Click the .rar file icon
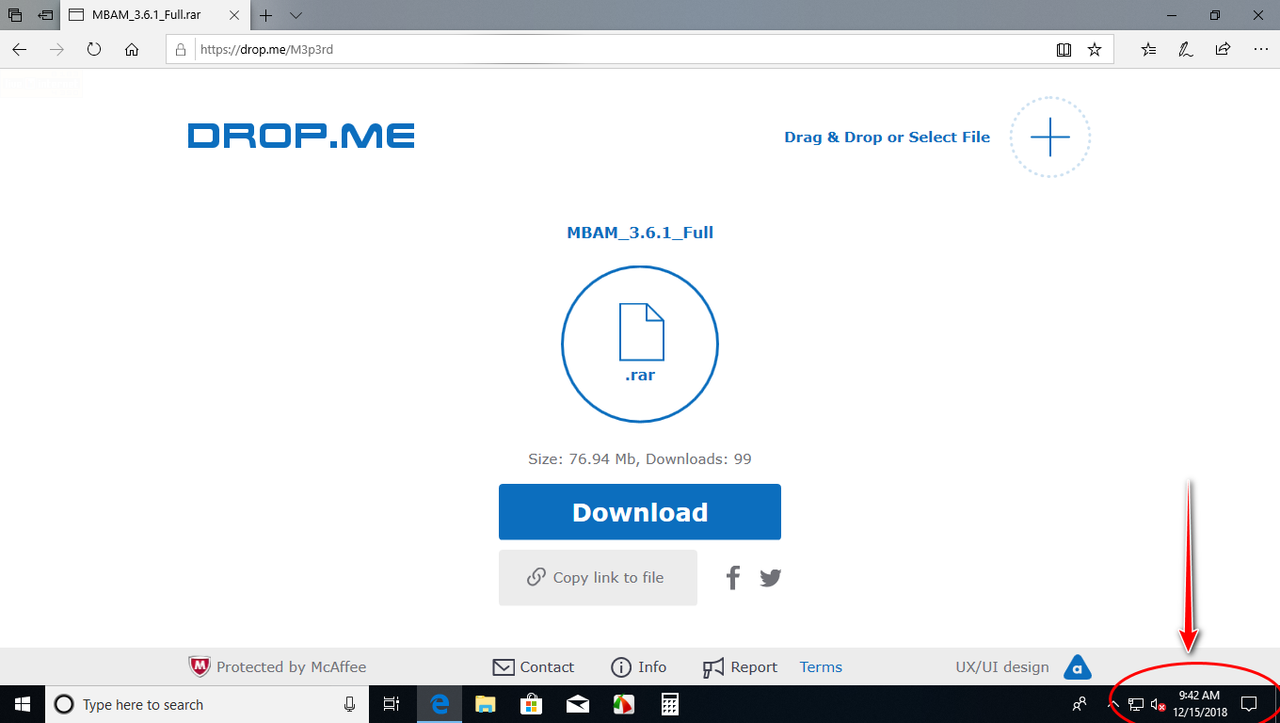This screenshot has width=1280, height=723. point(640,344)
